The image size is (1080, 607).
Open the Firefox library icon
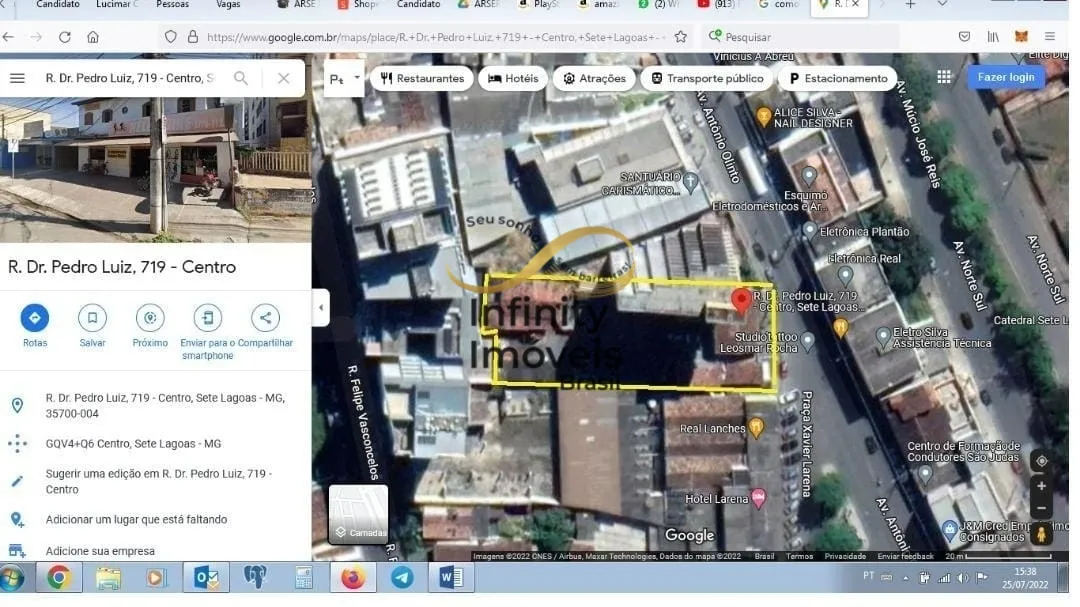tap(993, 37)
